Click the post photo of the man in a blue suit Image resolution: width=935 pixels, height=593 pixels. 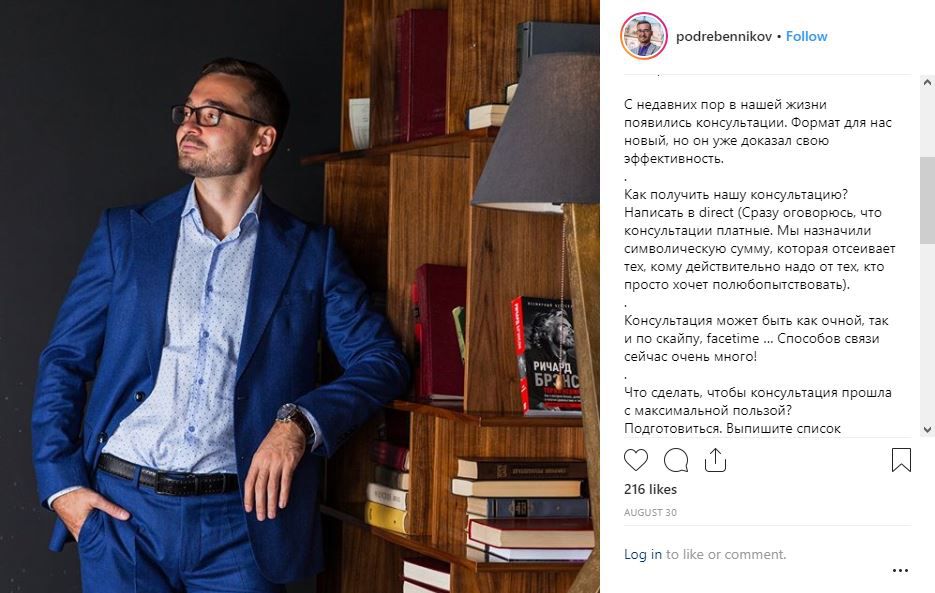[300, 296]
